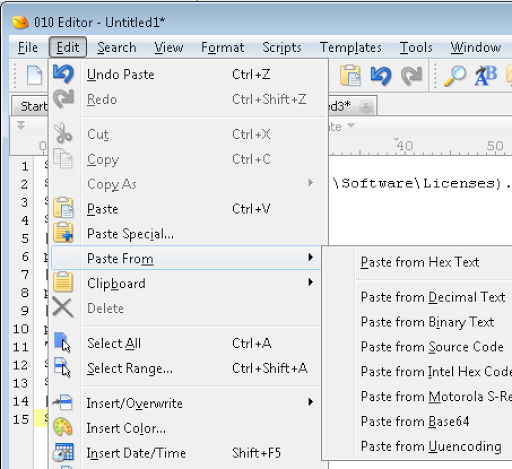
Task: Click the Select All icon
Action: click(x=62, y=342)
